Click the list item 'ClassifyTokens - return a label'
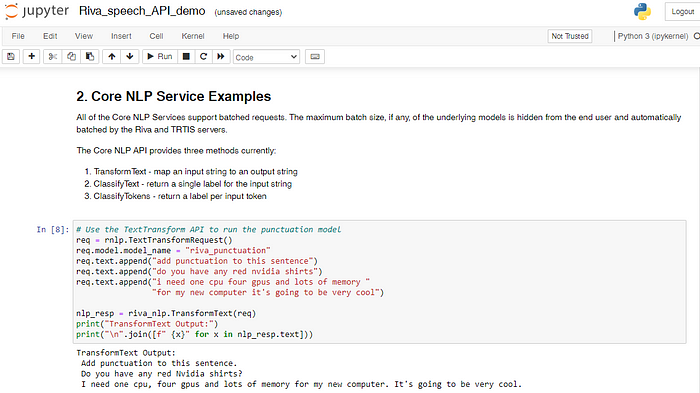This screenshot has height=393, width=700. 180,196
